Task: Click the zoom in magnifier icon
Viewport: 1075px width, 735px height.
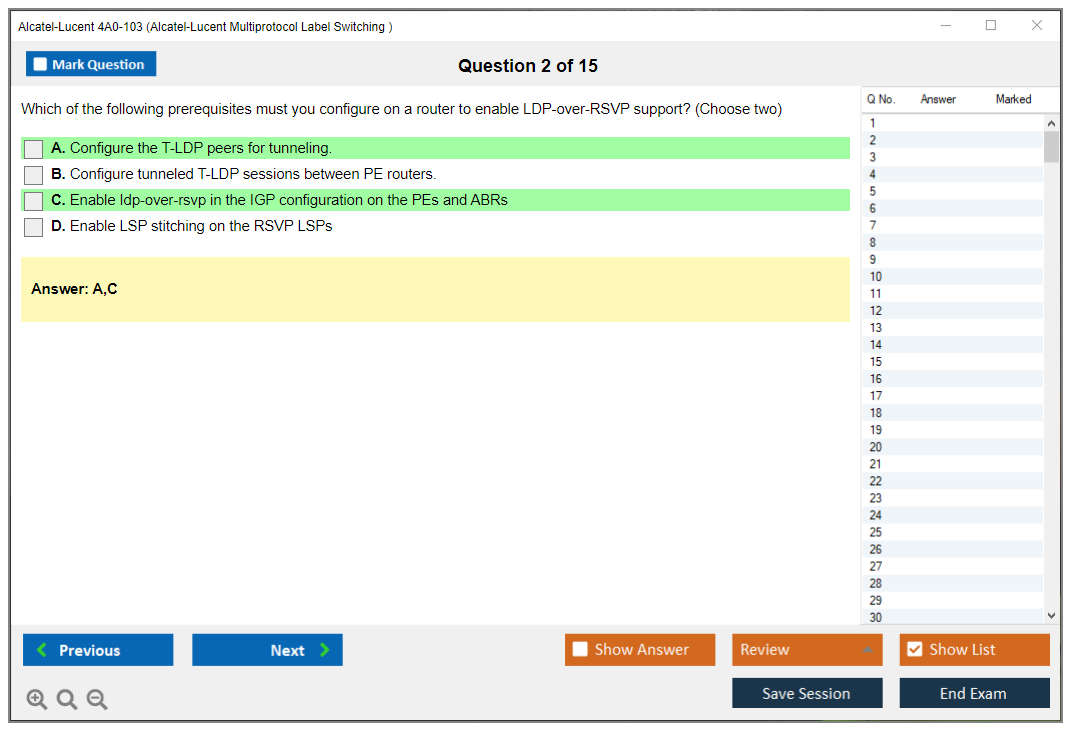Action: (x=37, y=700)
